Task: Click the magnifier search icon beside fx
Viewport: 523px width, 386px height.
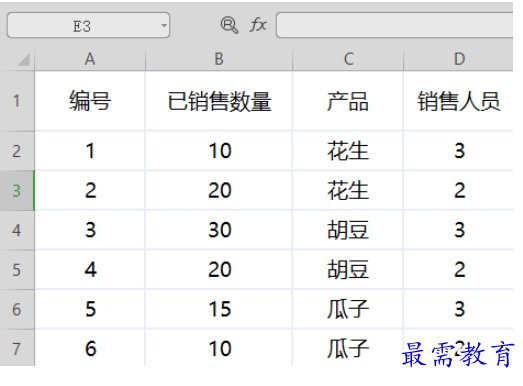Action: tap(229, 25)
